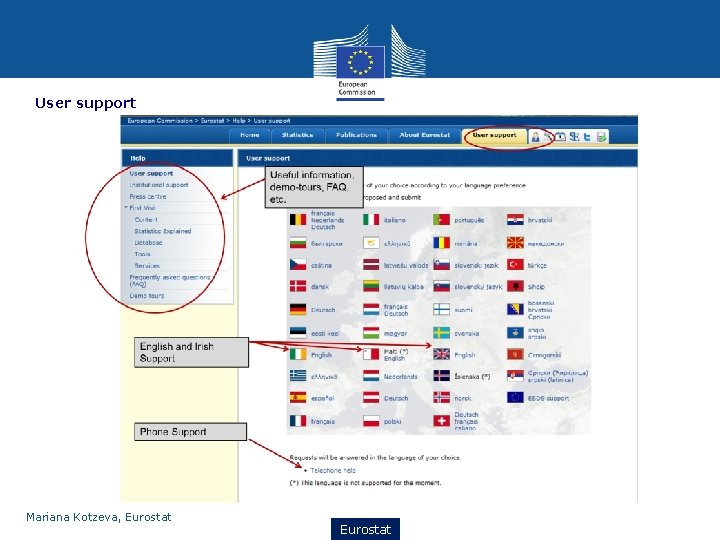720x540 pixels.
Task: Click the Telephone help link
Action: tap(333, 470)
